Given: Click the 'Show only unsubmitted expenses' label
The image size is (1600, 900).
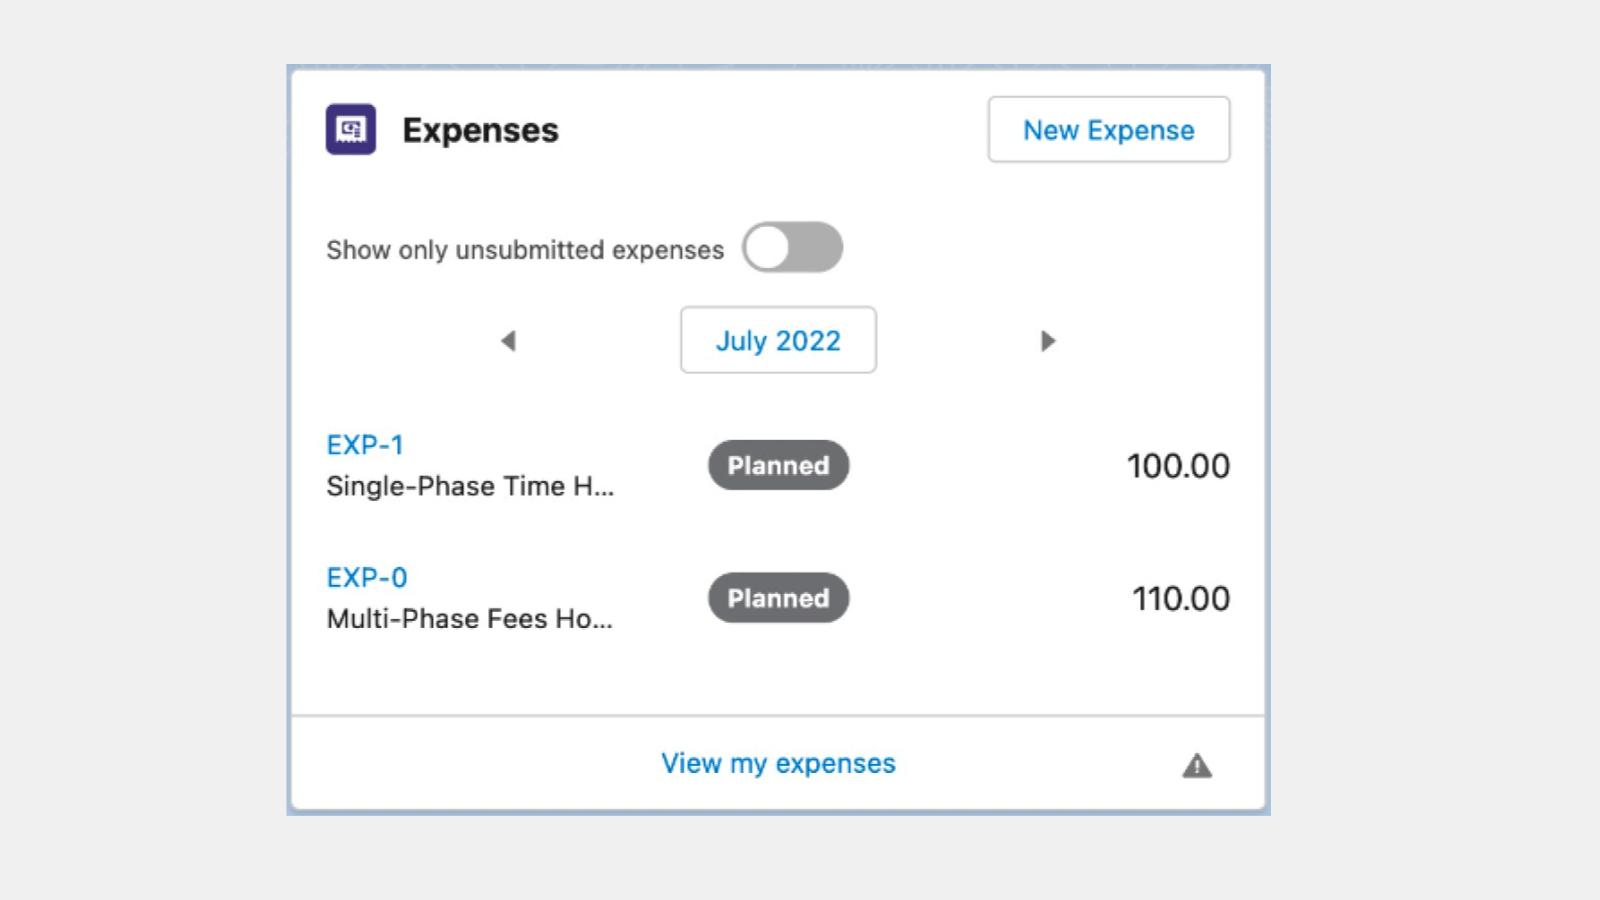Looking at the screenshot, I should tap(524, 250).
